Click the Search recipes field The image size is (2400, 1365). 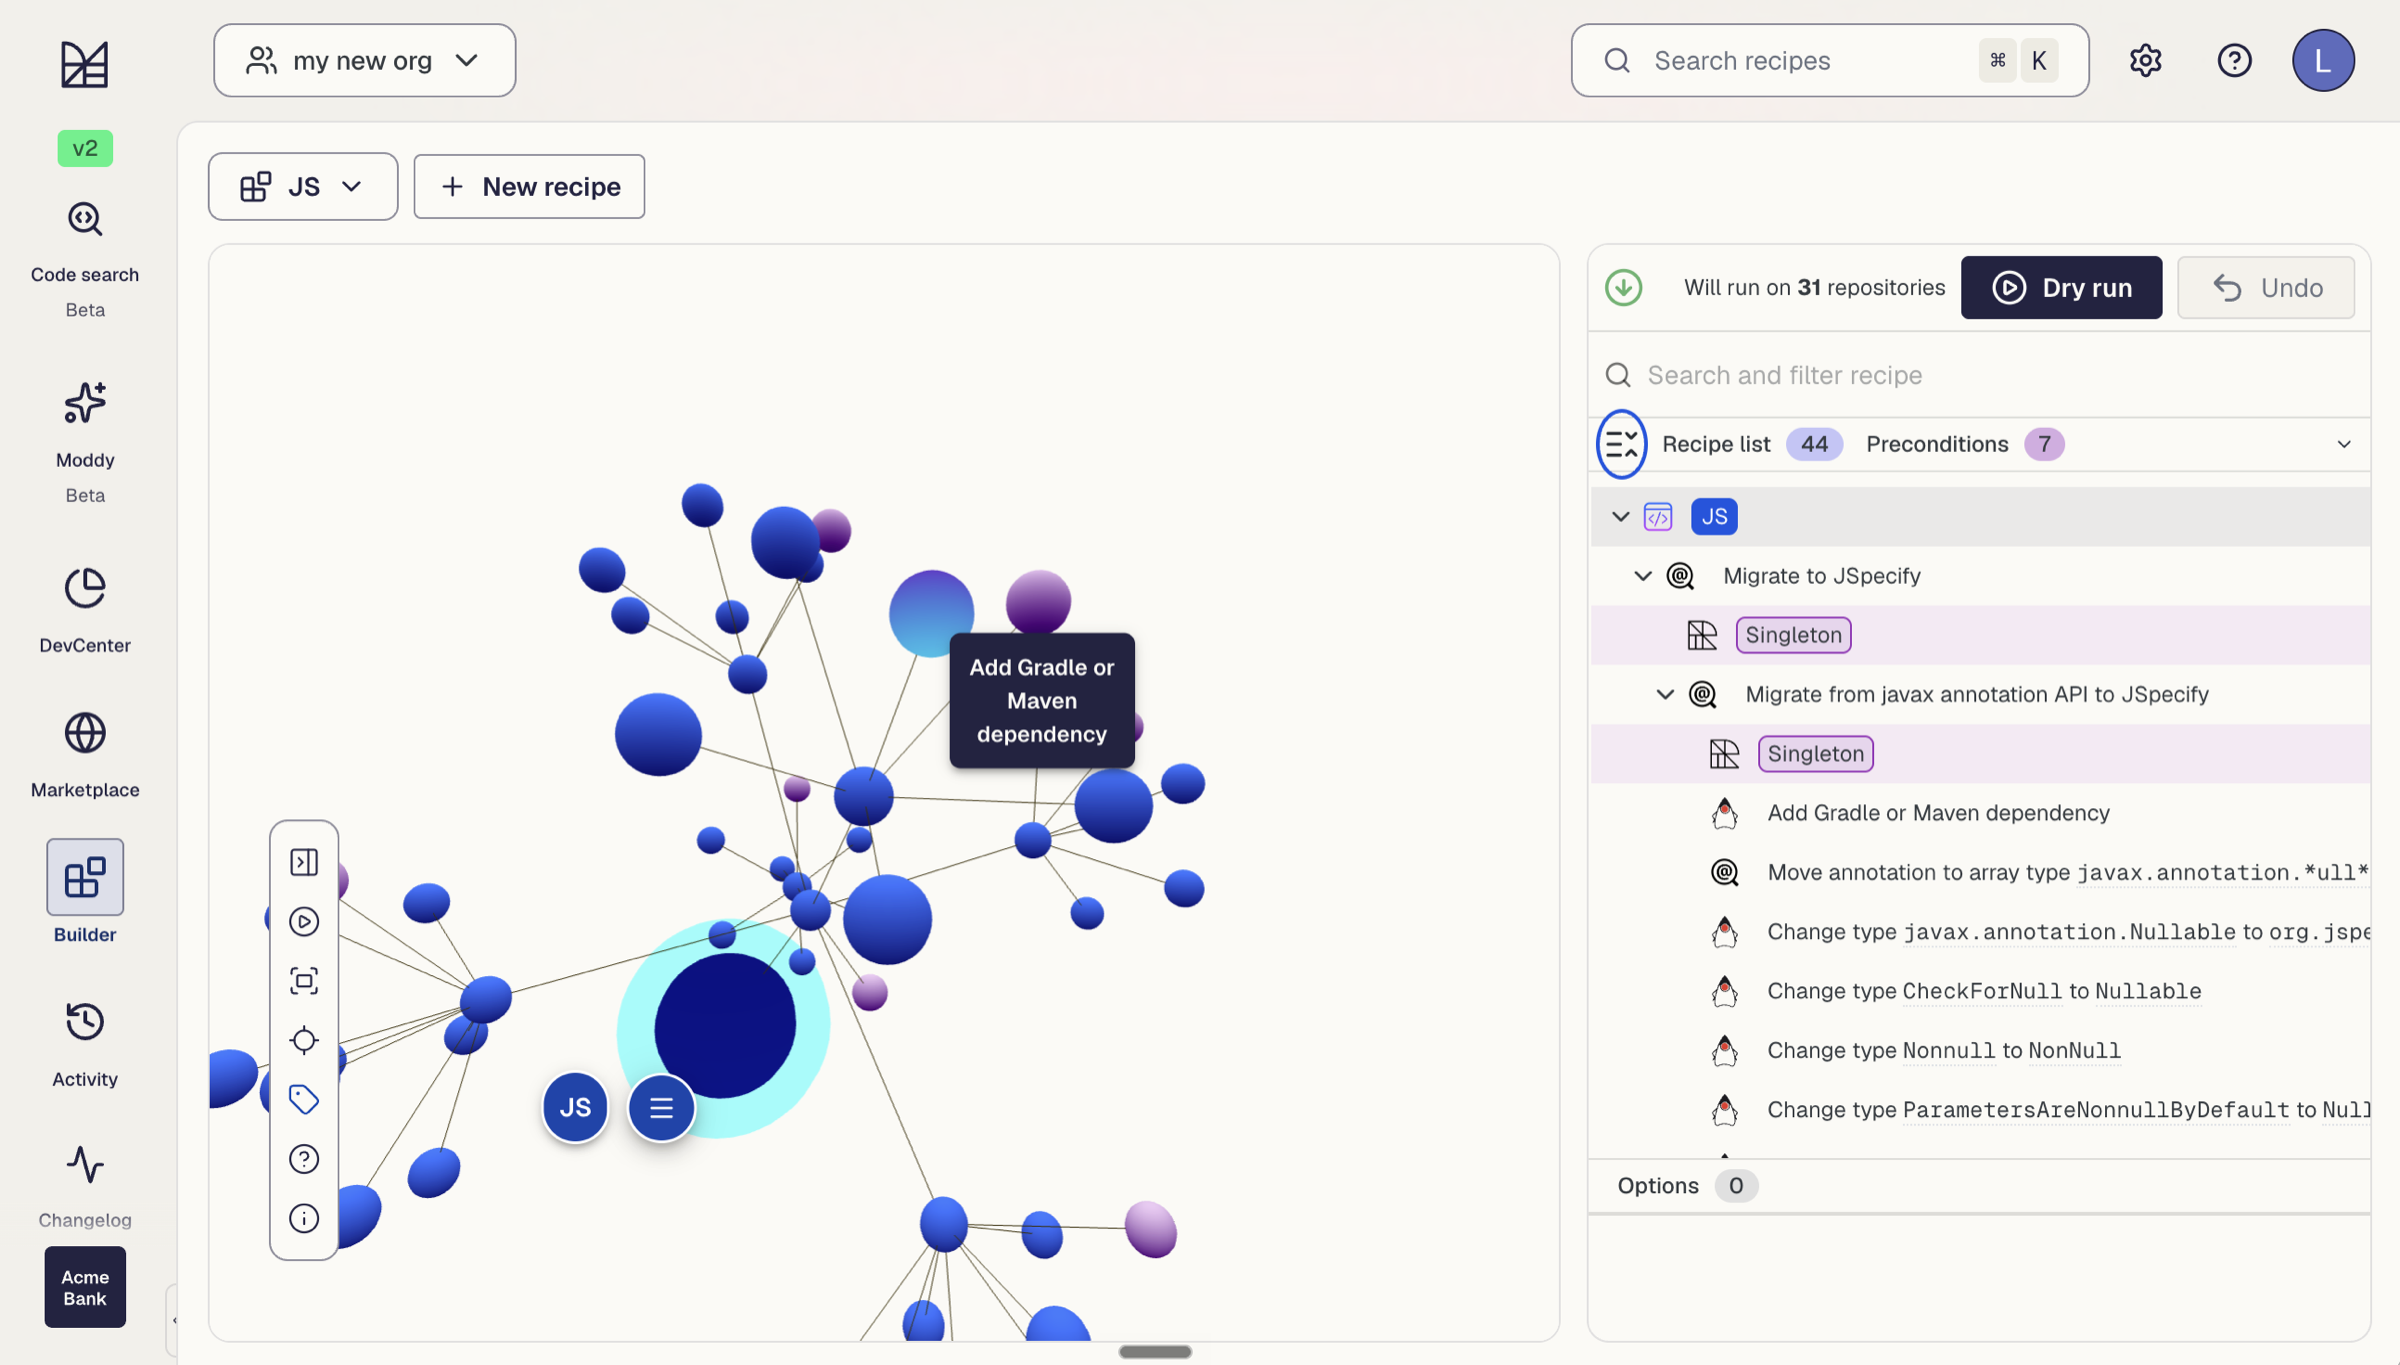pos(1829,61)
